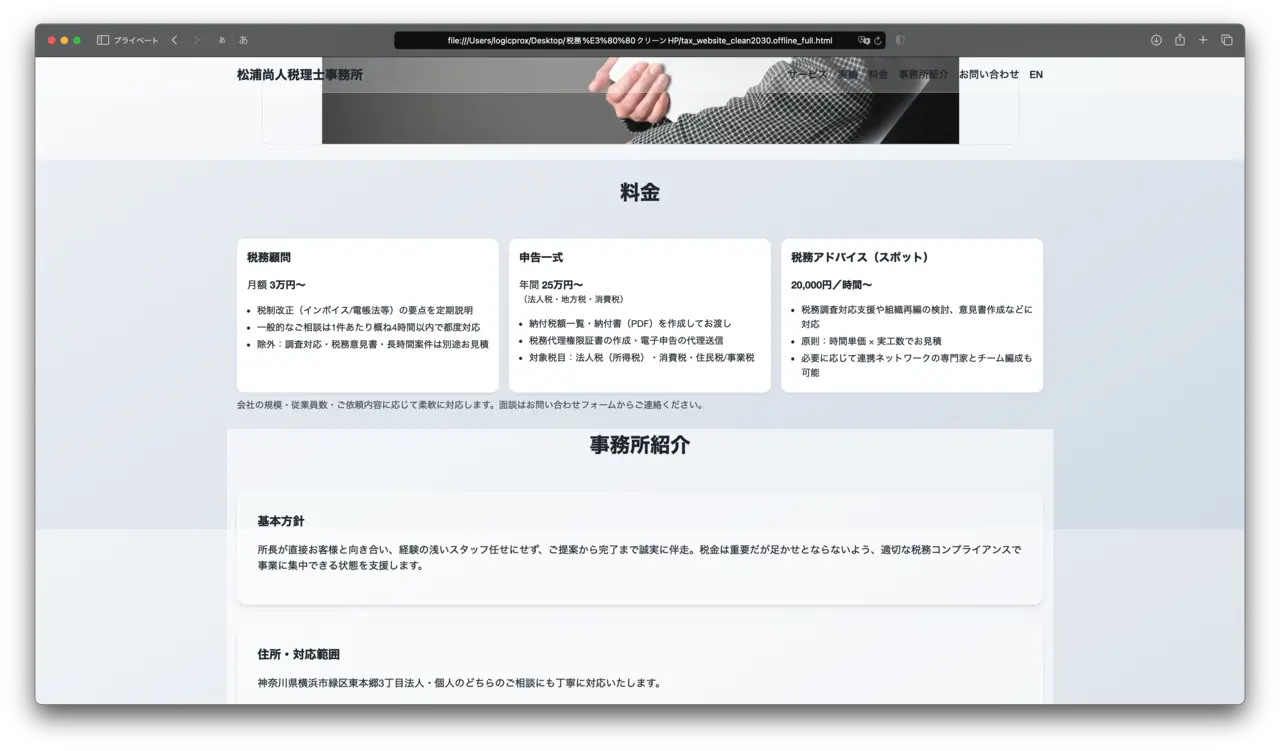The image size is (1280, 751).
Task: Click the smaller text size あ button
Action: 222,41
